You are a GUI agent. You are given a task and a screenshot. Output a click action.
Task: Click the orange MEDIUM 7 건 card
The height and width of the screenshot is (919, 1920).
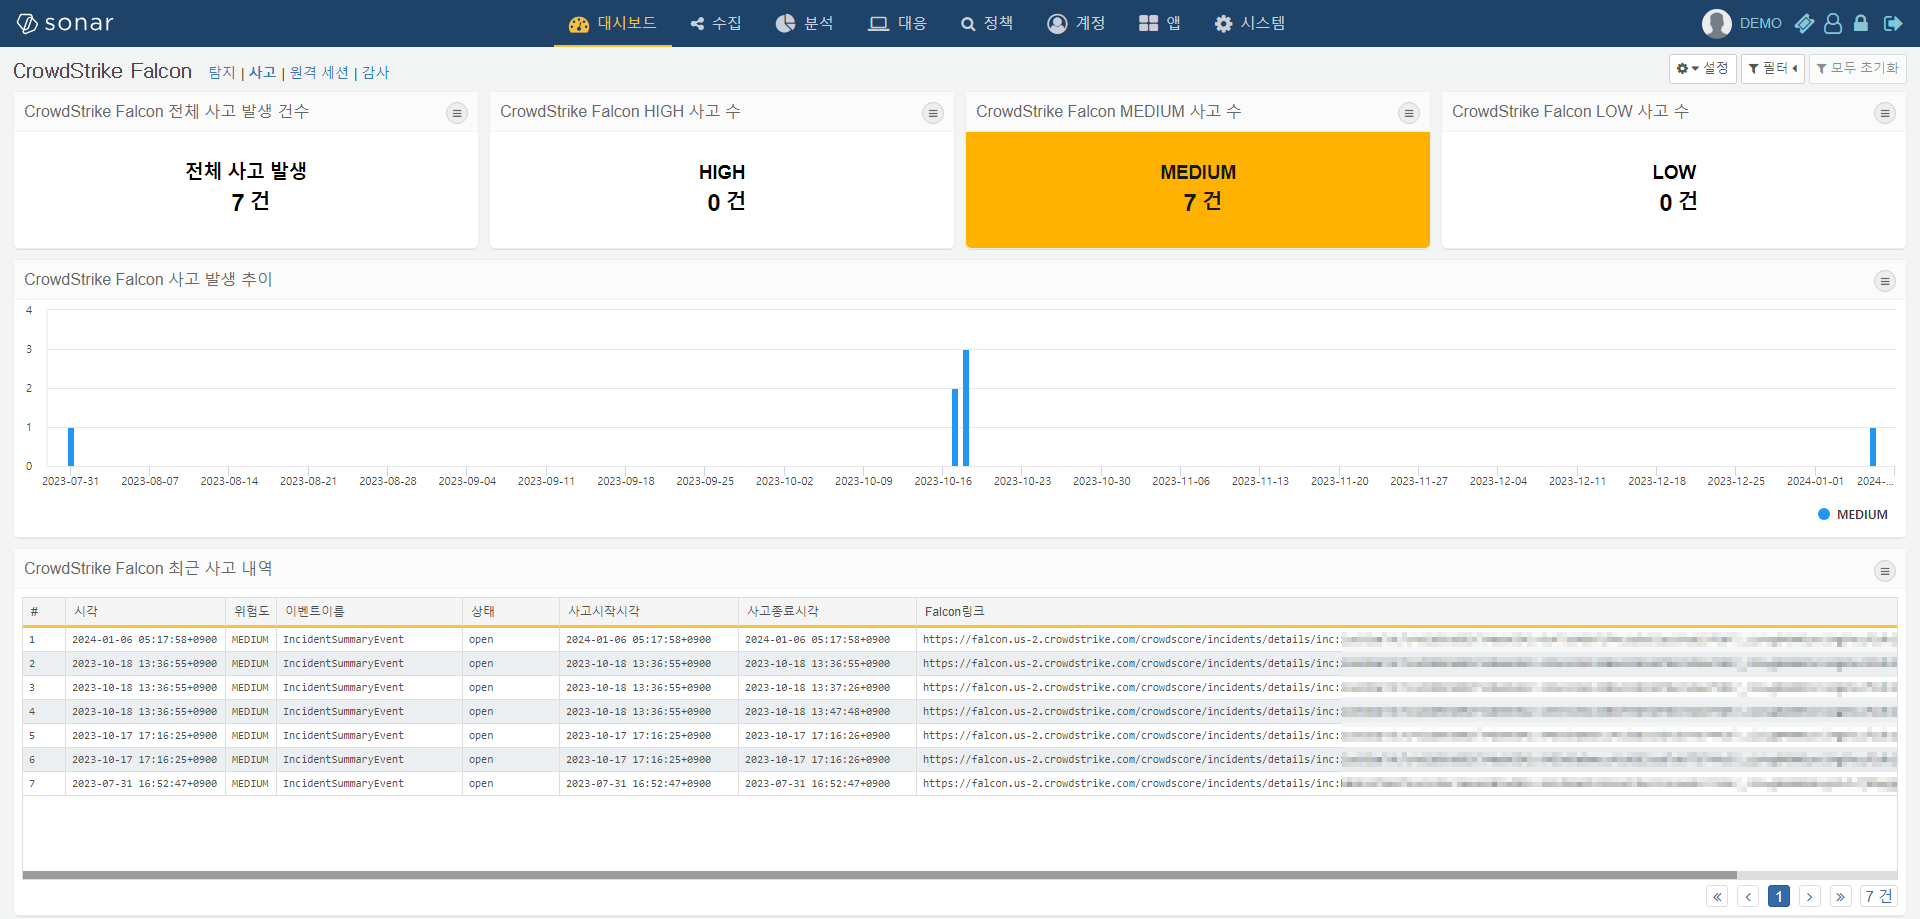pos(1198,189)
